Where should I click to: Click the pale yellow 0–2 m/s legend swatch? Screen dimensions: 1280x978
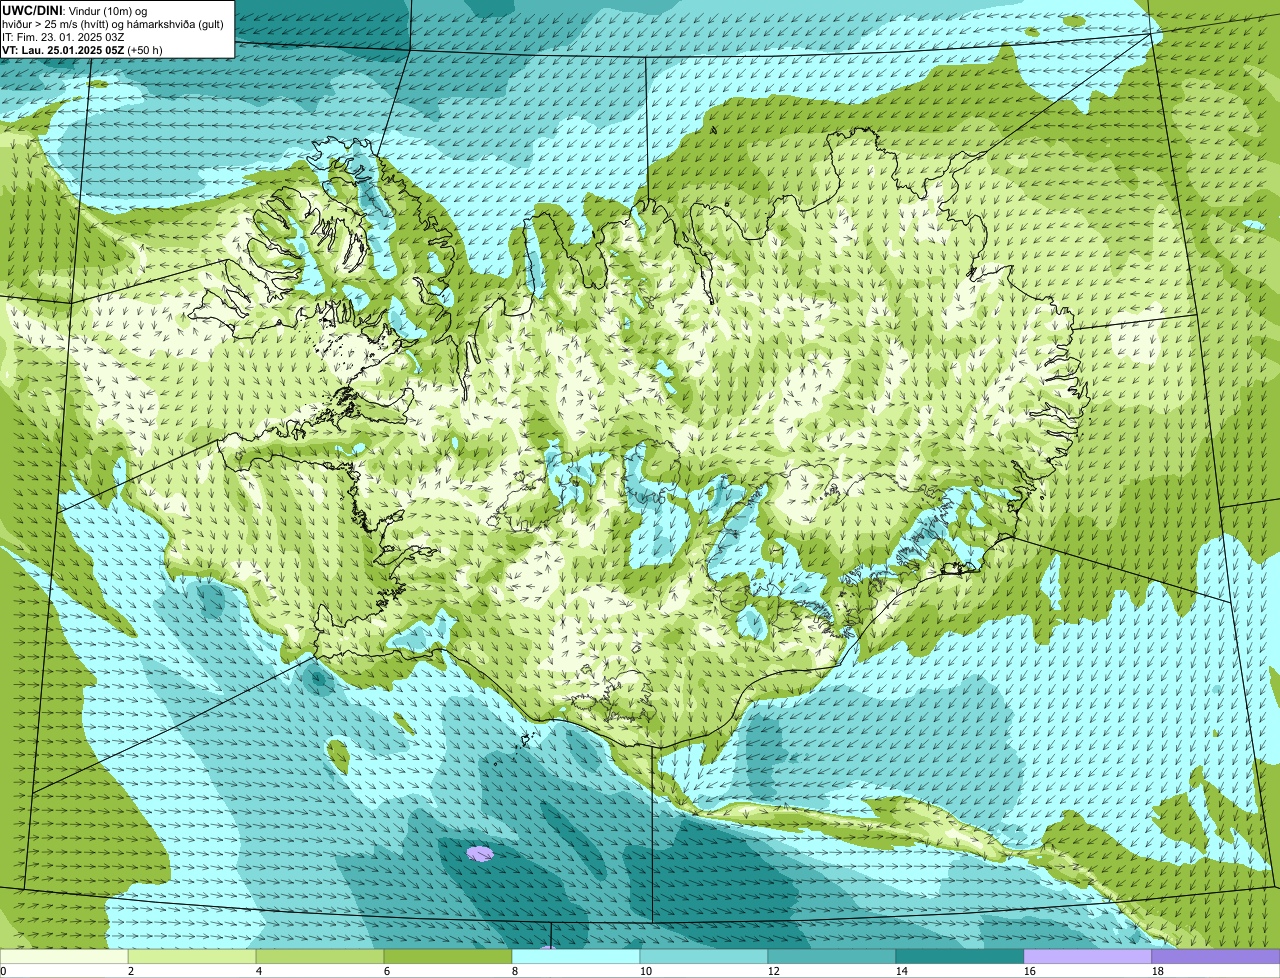click(x=64, y=956)
